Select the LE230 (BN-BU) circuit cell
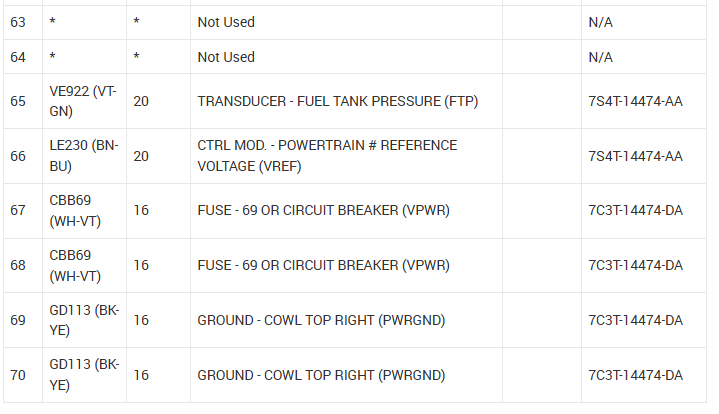 (83, 156)
